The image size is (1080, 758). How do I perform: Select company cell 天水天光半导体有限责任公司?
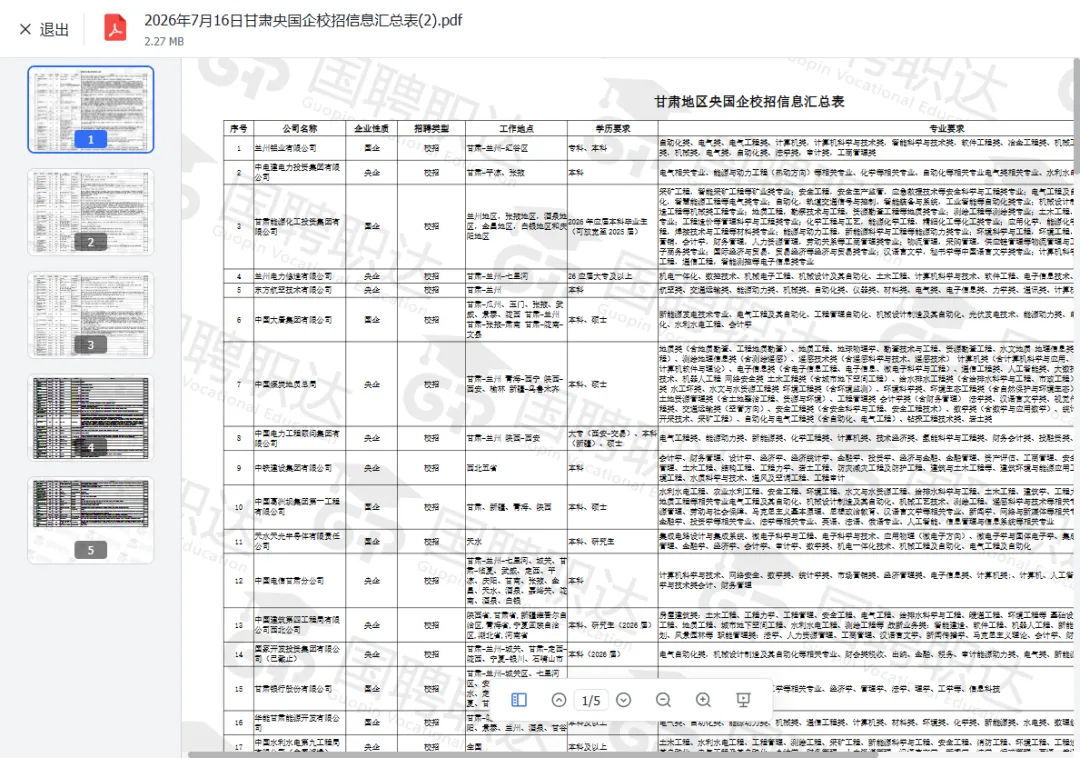(x=300, y=541)
